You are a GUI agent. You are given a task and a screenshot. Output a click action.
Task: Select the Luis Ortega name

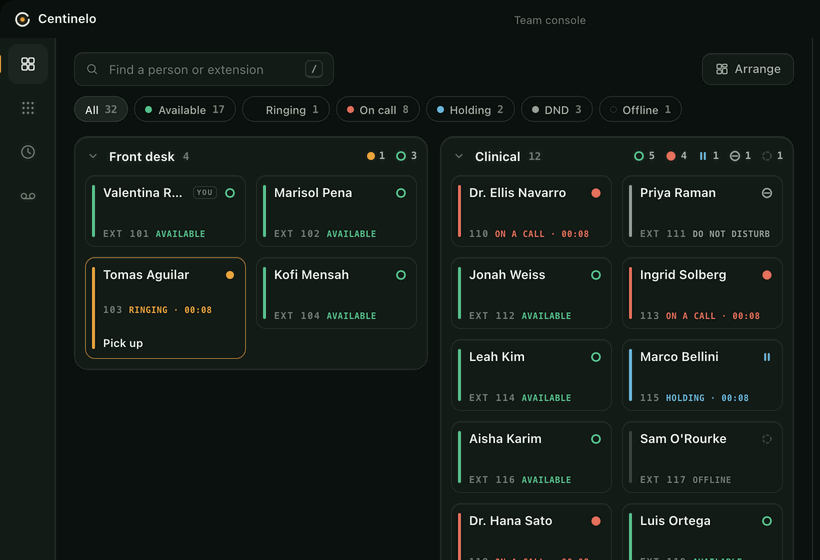pyautogui.click(x=675, y=521)
